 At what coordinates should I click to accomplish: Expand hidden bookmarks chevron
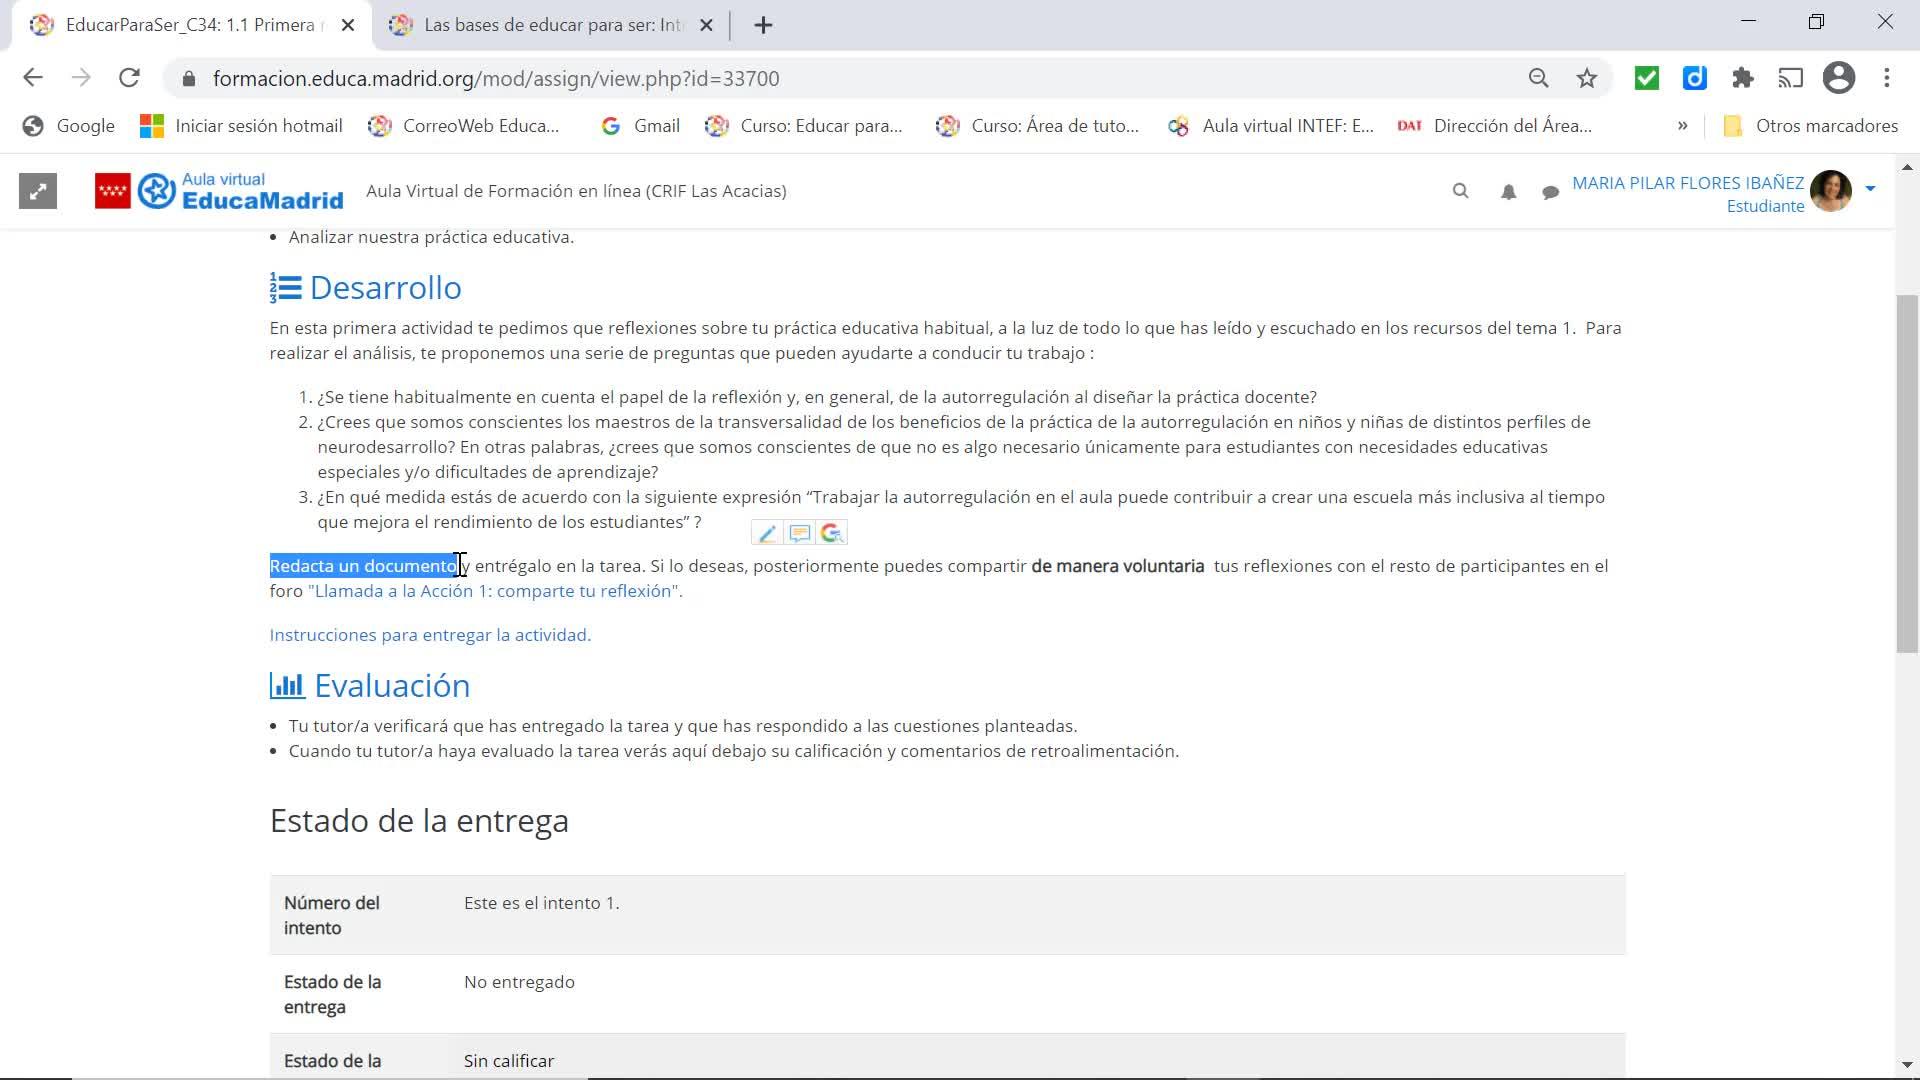1682,126
